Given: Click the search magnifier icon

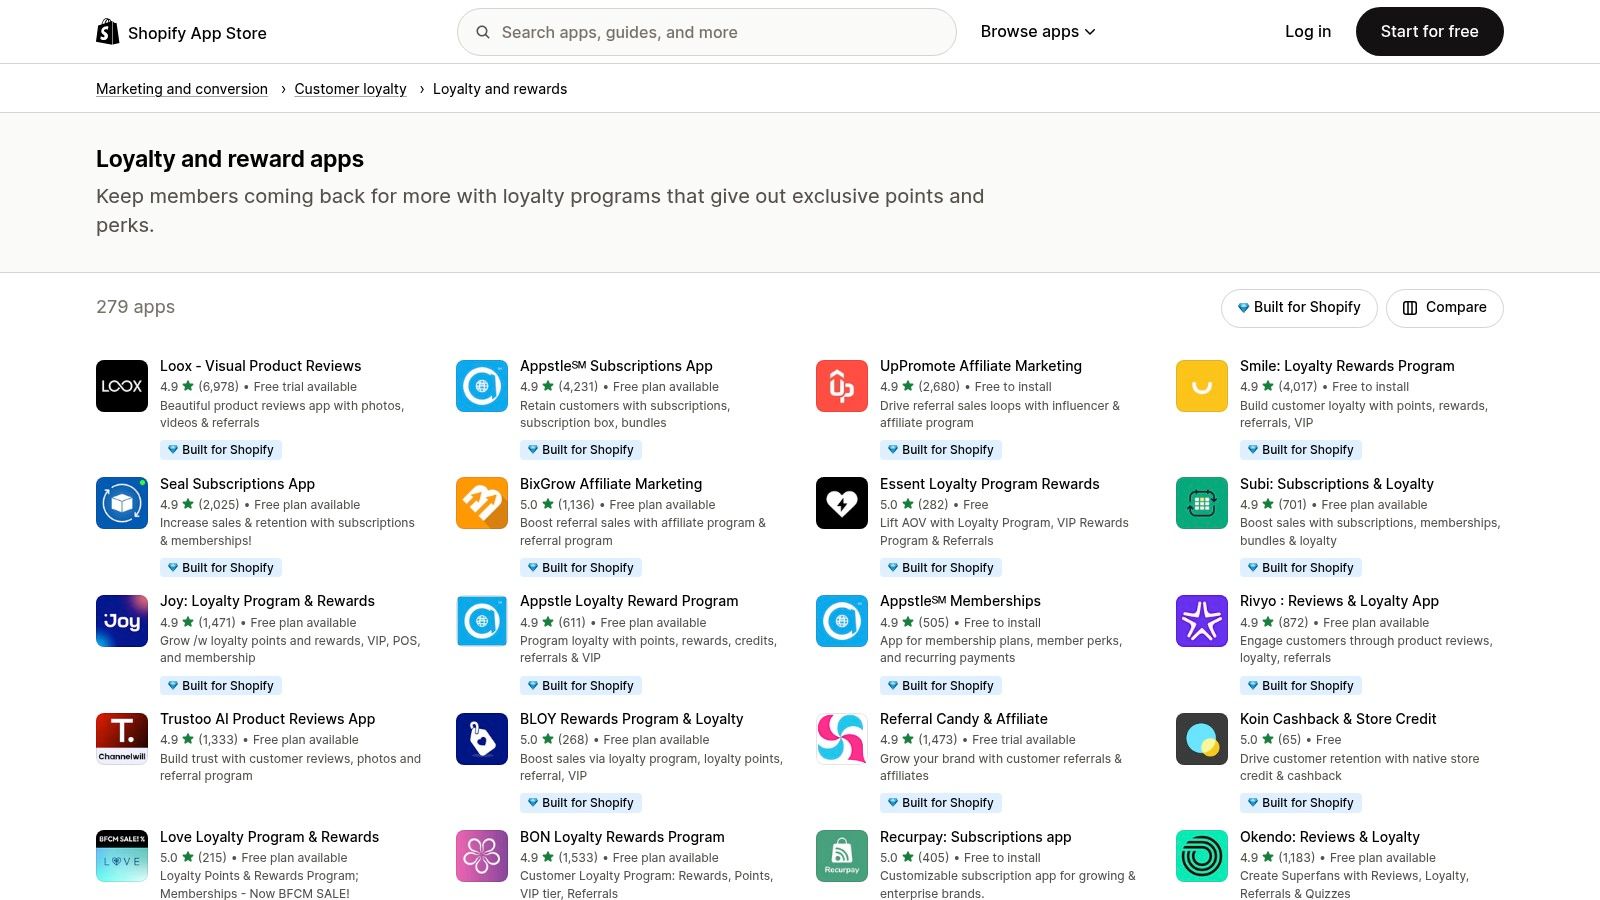Looking at the screenshot, I should tap(483, 32).
